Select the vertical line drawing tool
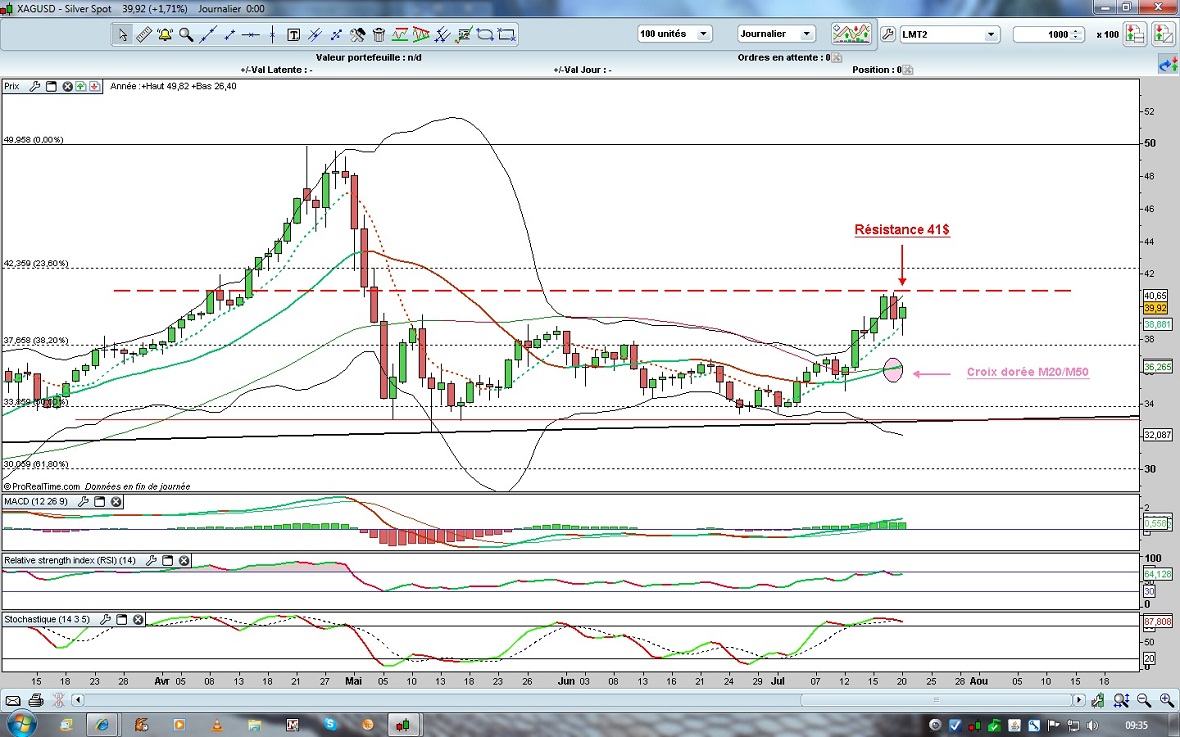The height and width of the screenshot is (737, 1180). (x=272, y=35)
